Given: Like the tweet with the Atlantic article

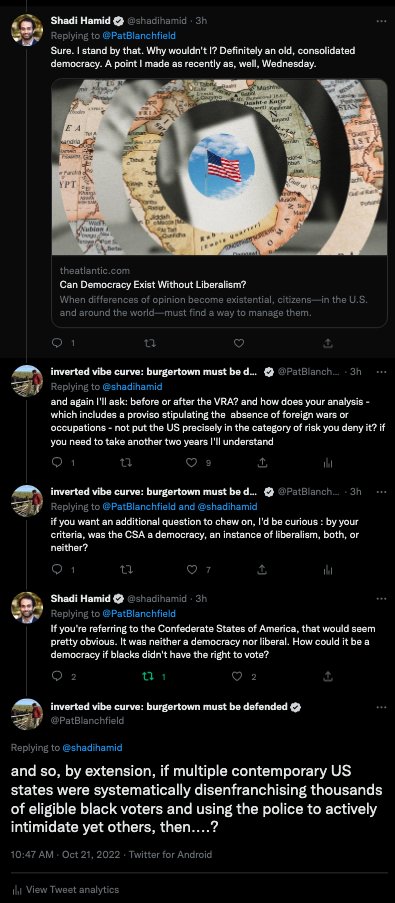Looking at the screenshot, I should coord(238,343).
